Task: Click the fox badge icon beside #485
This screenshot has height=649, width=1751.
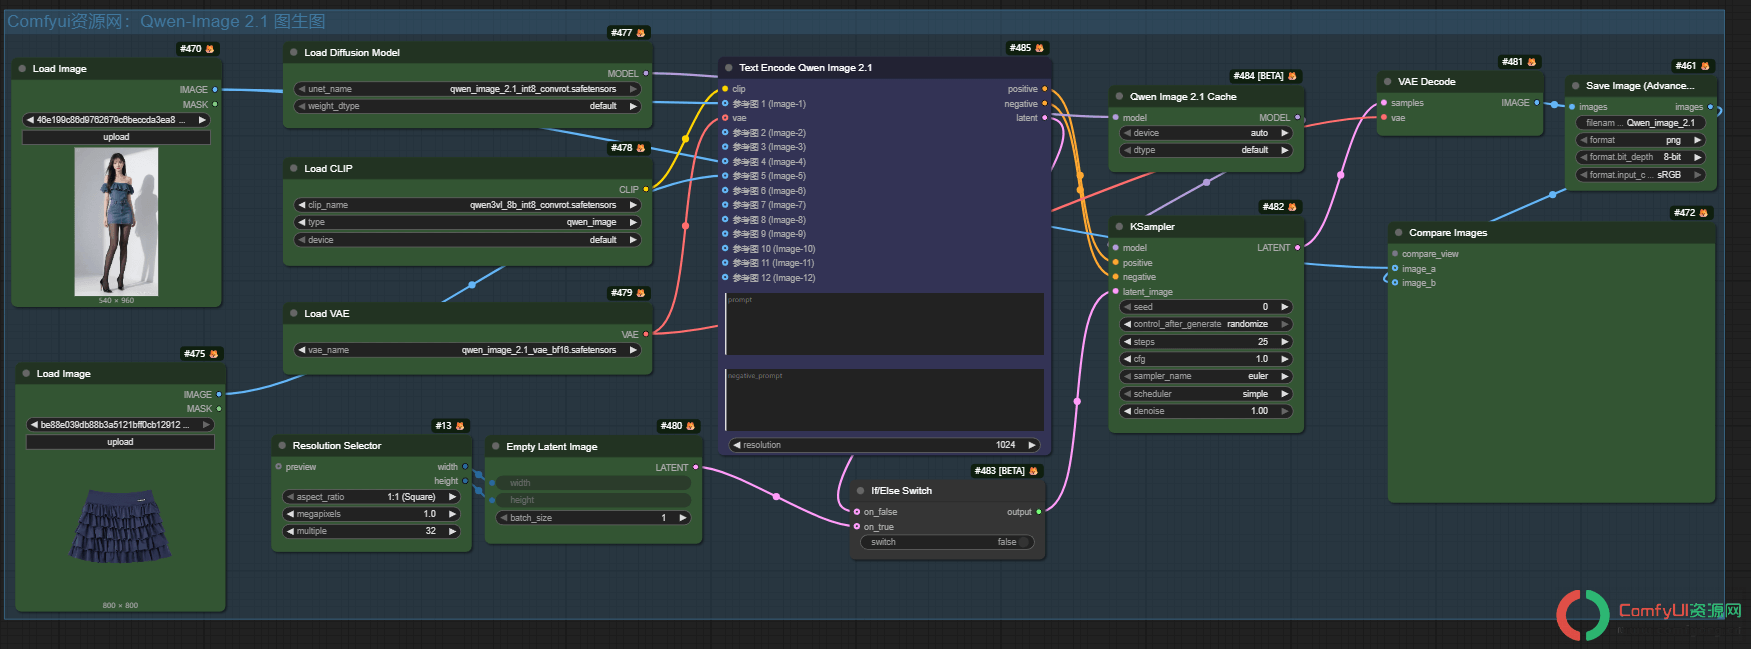Action: point(1040,48)
